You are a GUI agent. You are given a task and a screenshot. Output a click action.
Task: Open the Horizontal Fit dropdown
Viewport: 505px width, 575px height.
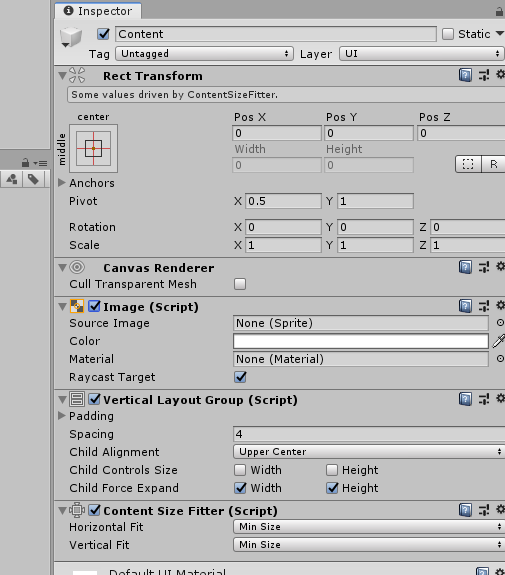(369, 527)
